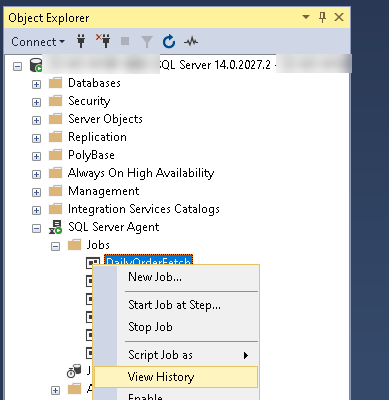
Task: Collapse the Jobs folder
Action: point(55,246)
